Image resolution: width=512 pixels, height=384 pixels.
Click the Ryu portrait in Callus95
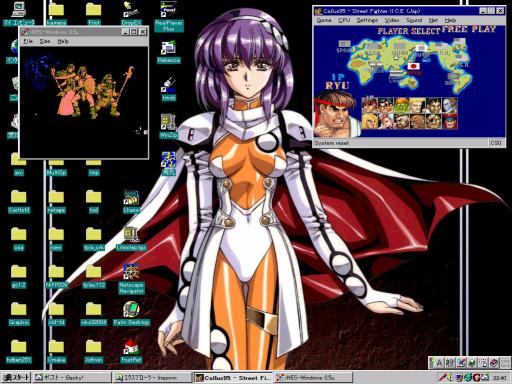[337, 114]
